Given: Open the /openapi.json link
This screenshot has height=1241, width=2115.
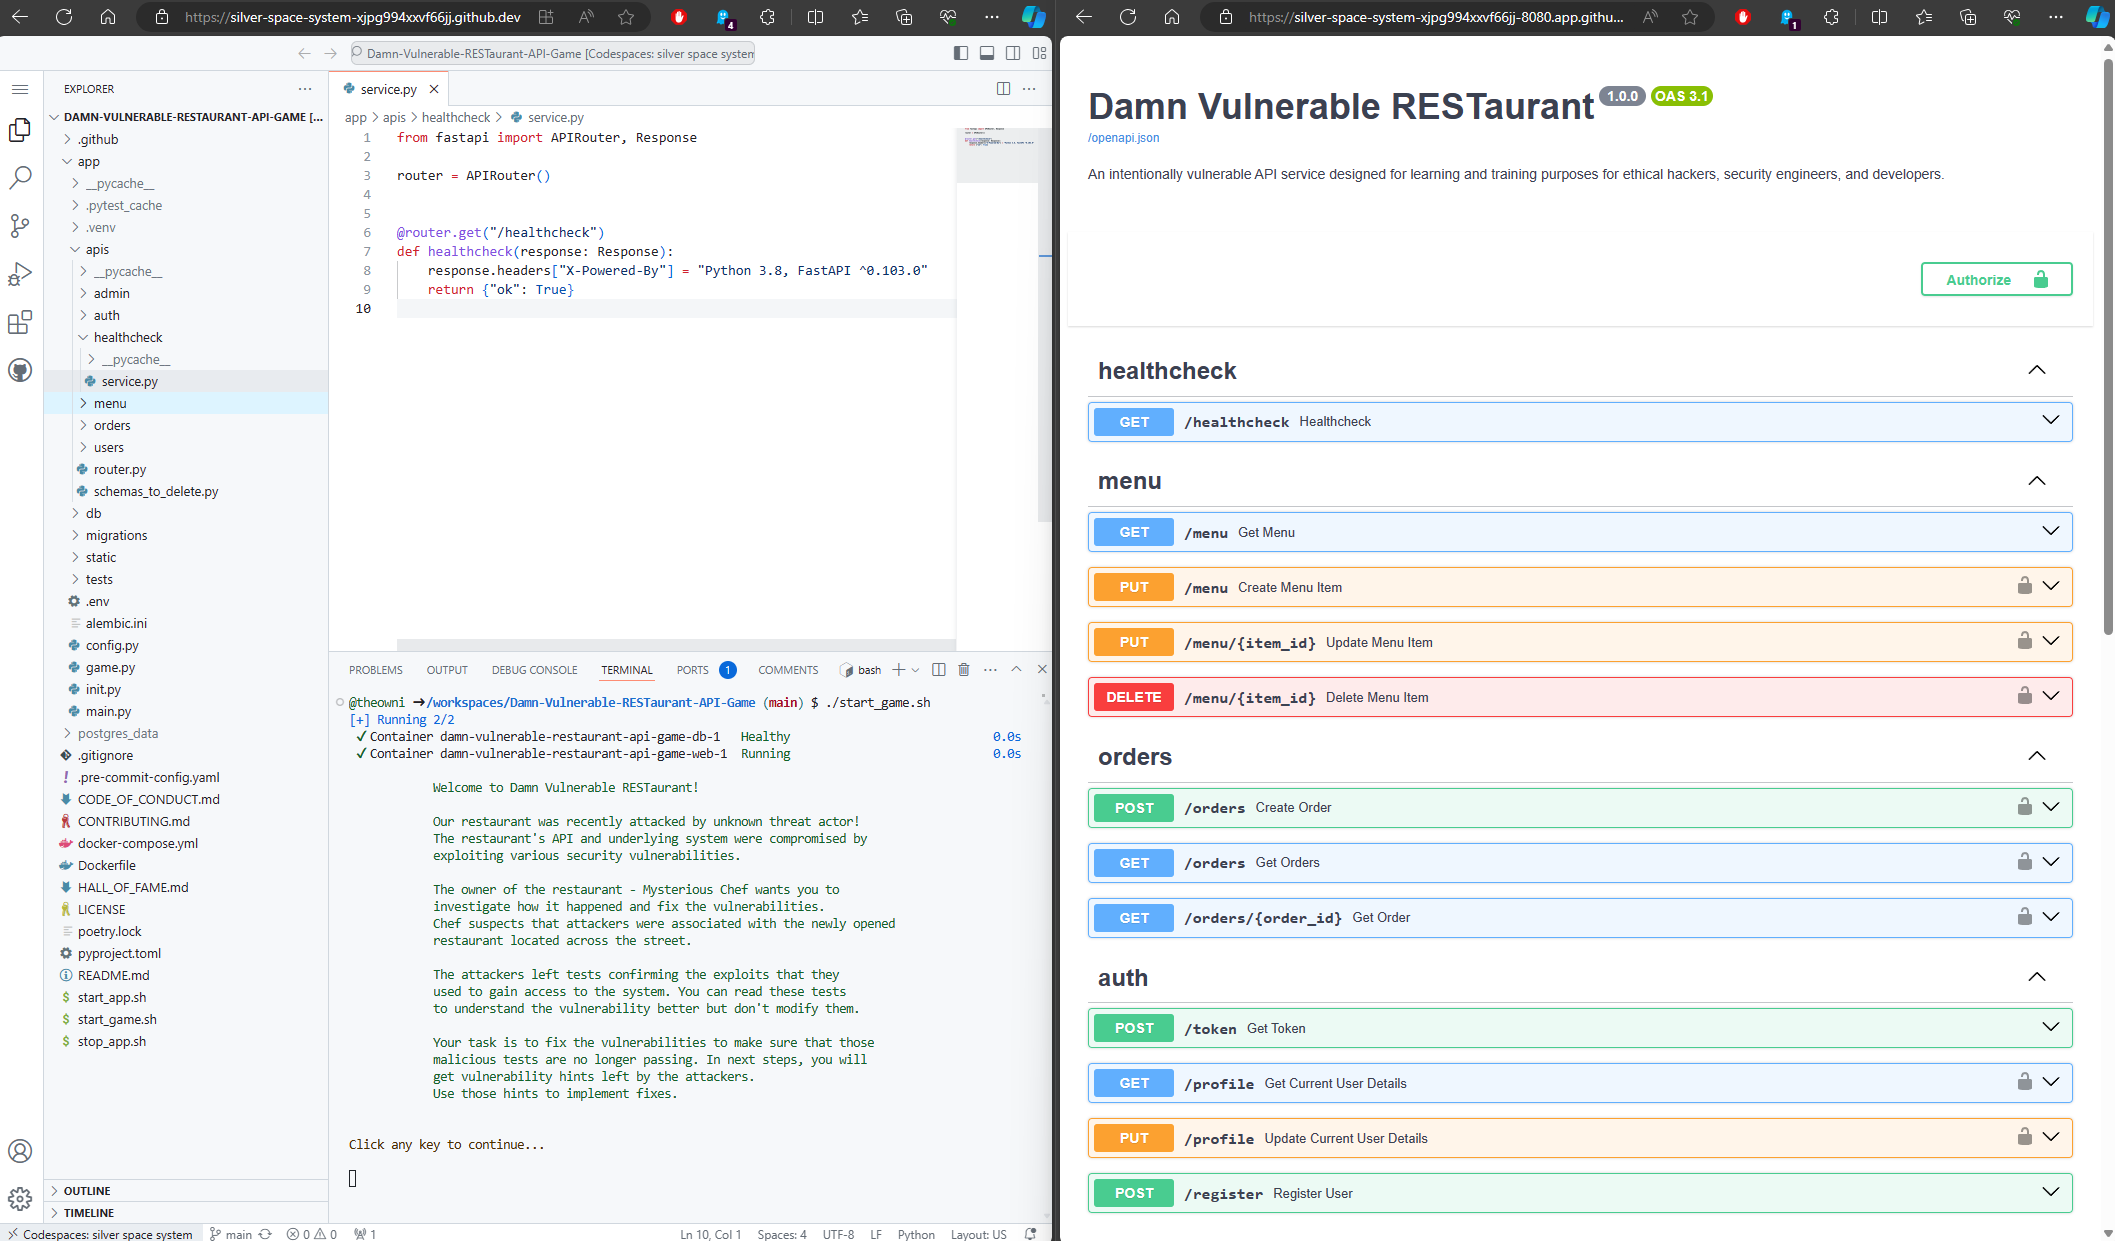Looking at the screenshot, I should (1124, 138).
